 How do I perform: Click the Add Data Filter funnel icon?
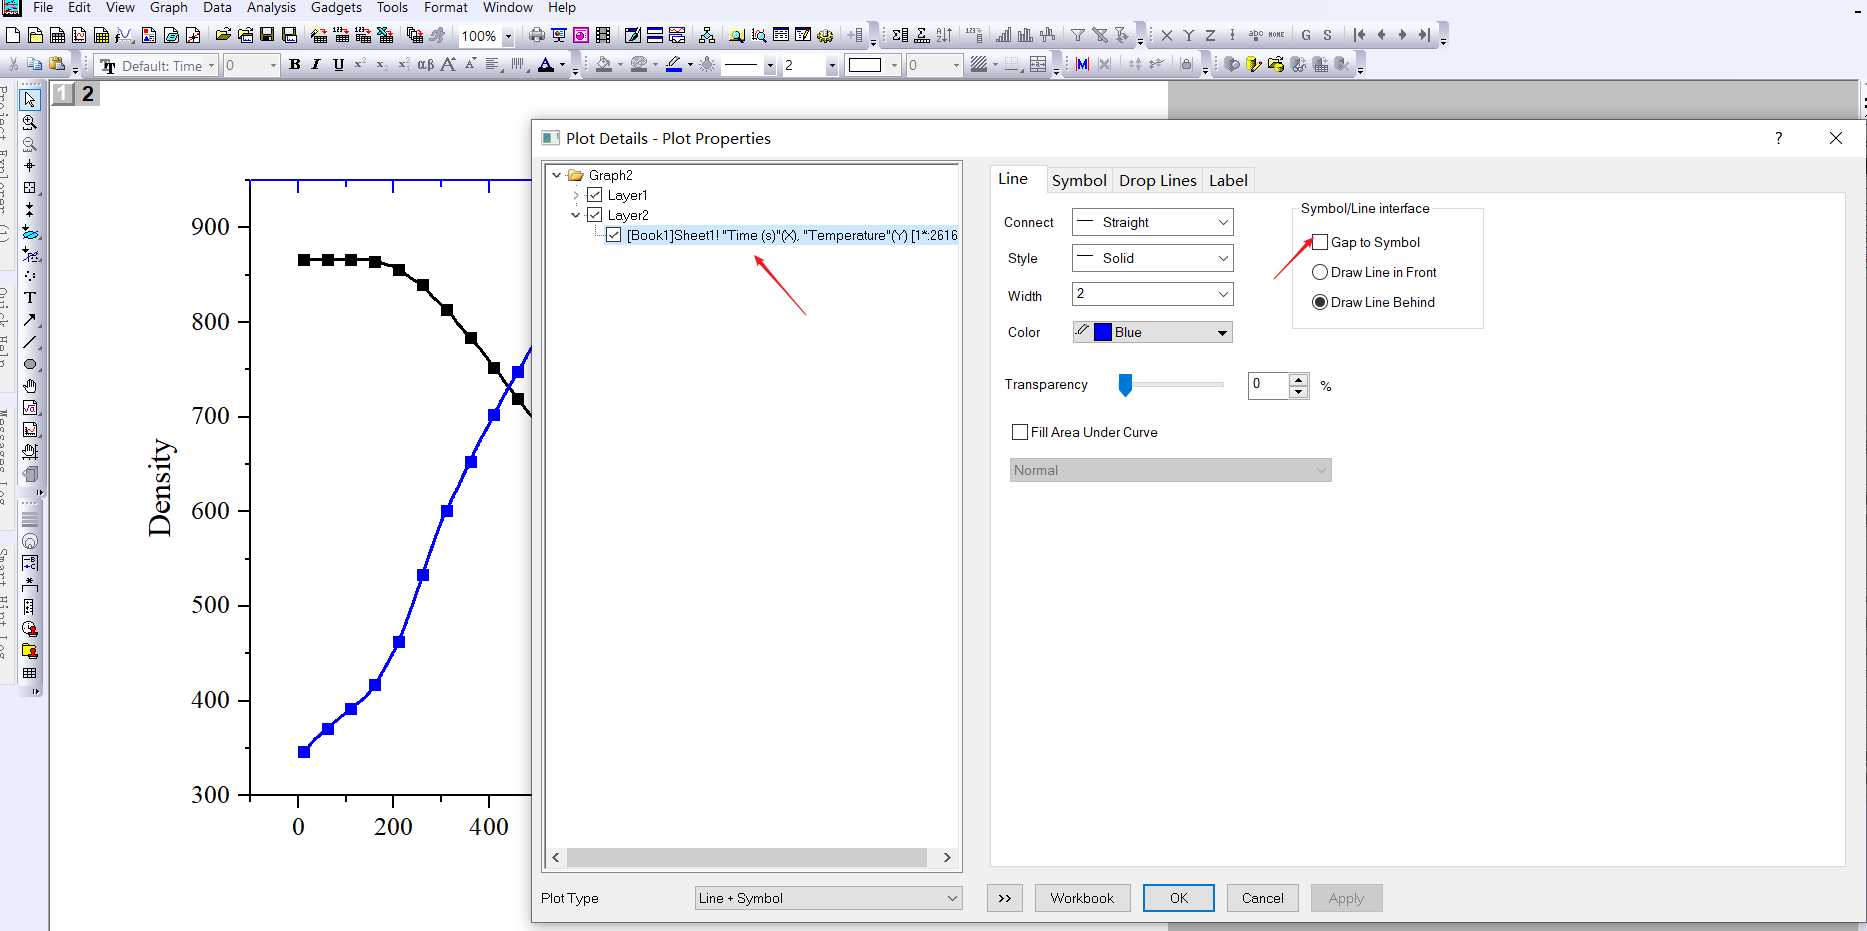pyautogui.click(x=1077, y=35)
